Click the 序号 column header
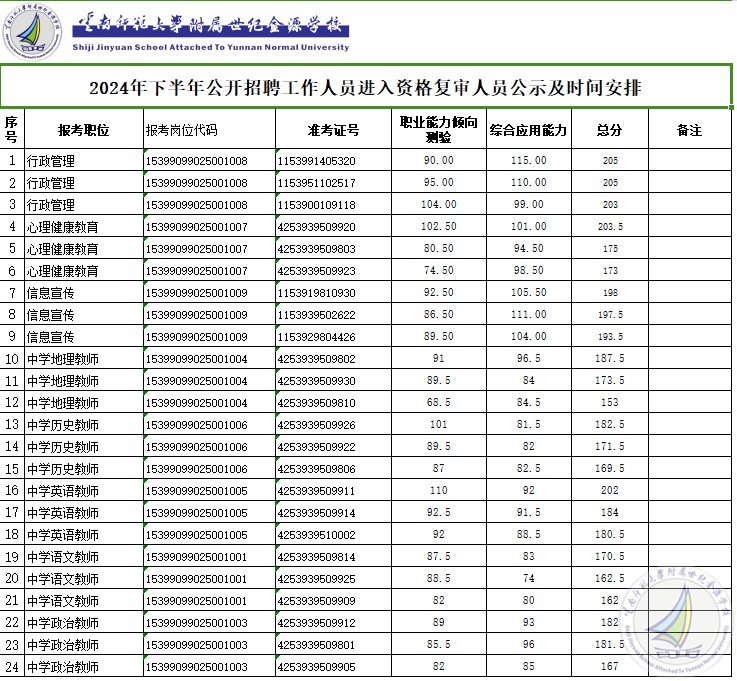The height and width of the screenshot is (681, 737). (x=11, y=129)
